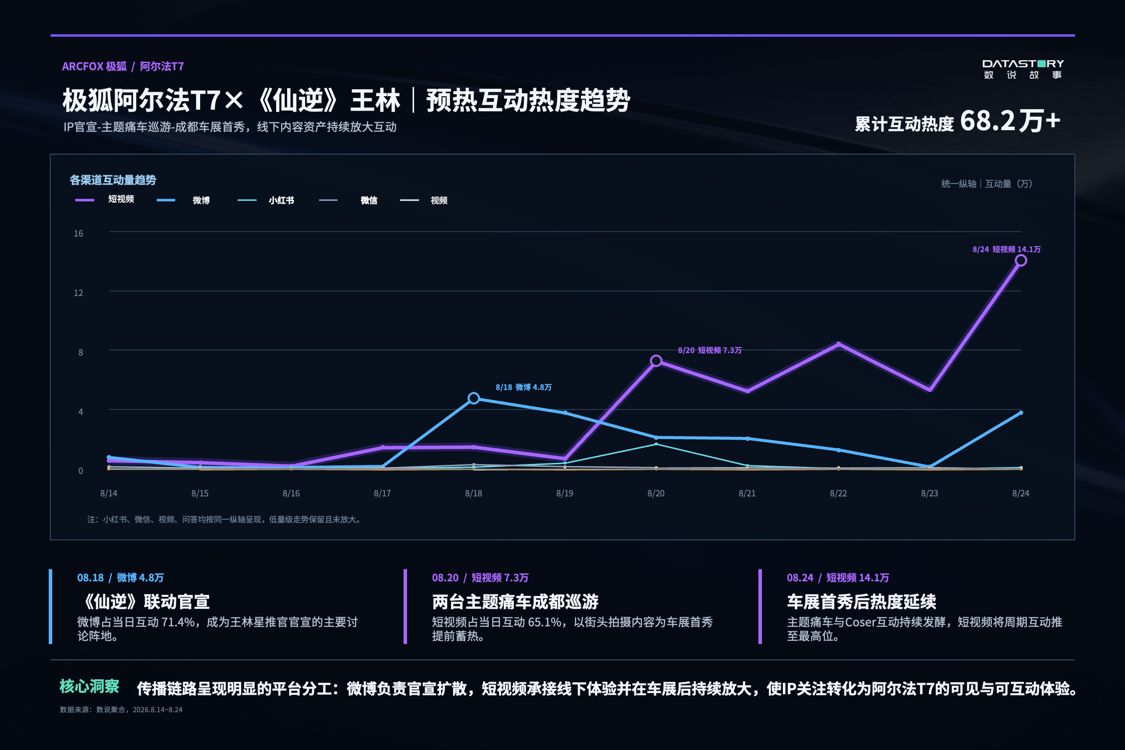Select the blue 微博 legend swatch
The height and width of the screenshot is (750, 1125).
[x=166, y=200]
